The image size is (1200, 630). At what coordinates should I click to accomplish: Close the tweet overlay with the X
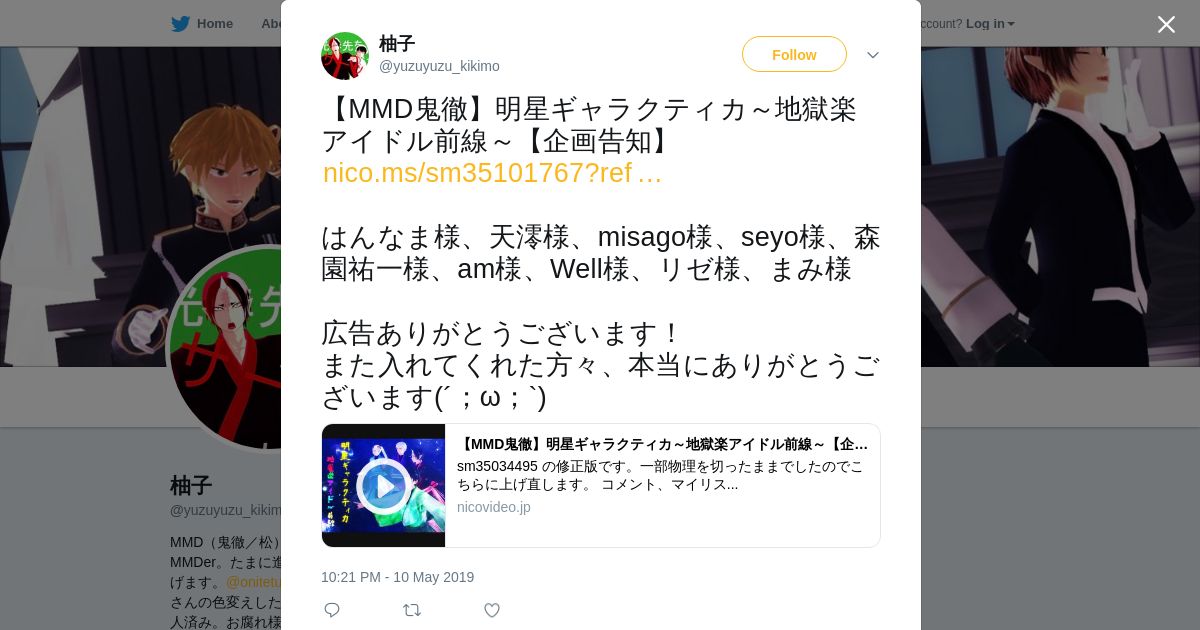(x=1166, y=24)
